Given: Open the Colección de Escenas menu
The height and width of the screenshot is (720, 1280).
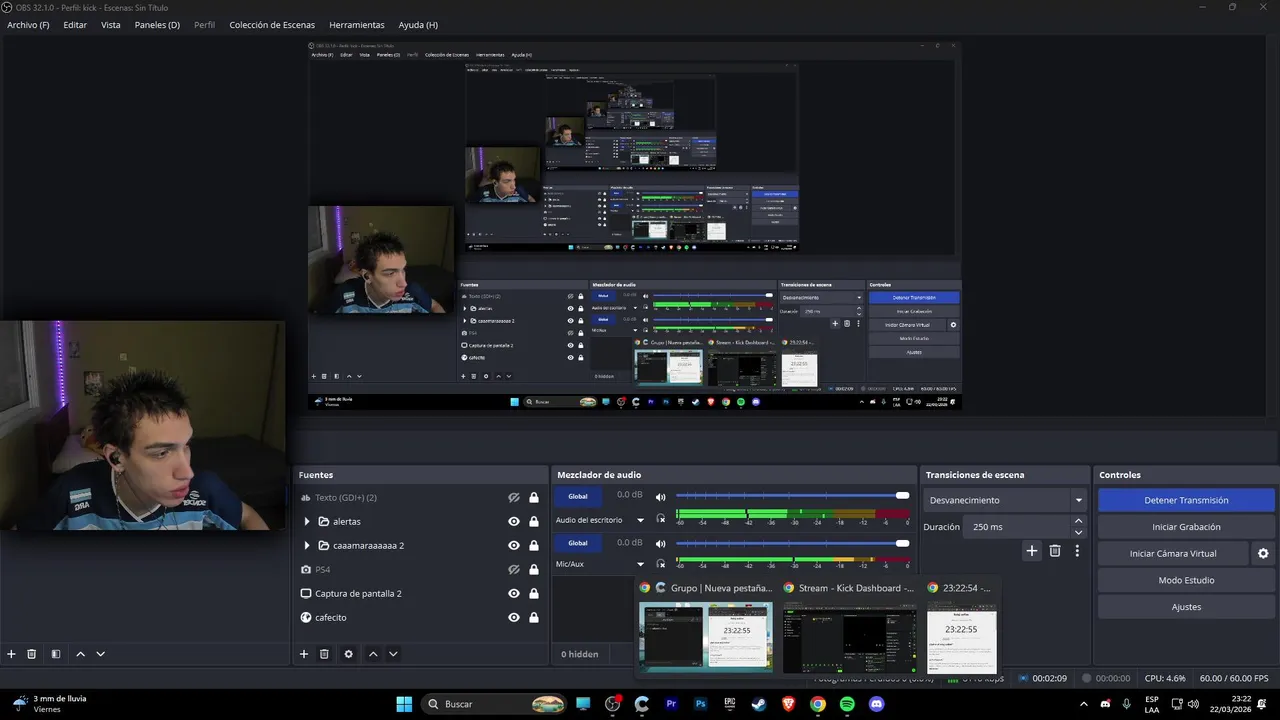Looking at the screenshot, I should point(272,25).
